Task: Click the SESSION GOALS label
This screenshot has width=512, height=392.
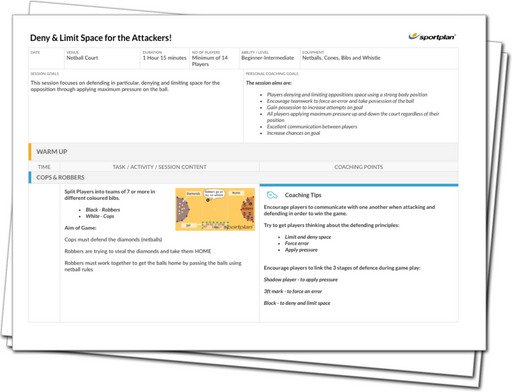Action: [x=45, y=74]
